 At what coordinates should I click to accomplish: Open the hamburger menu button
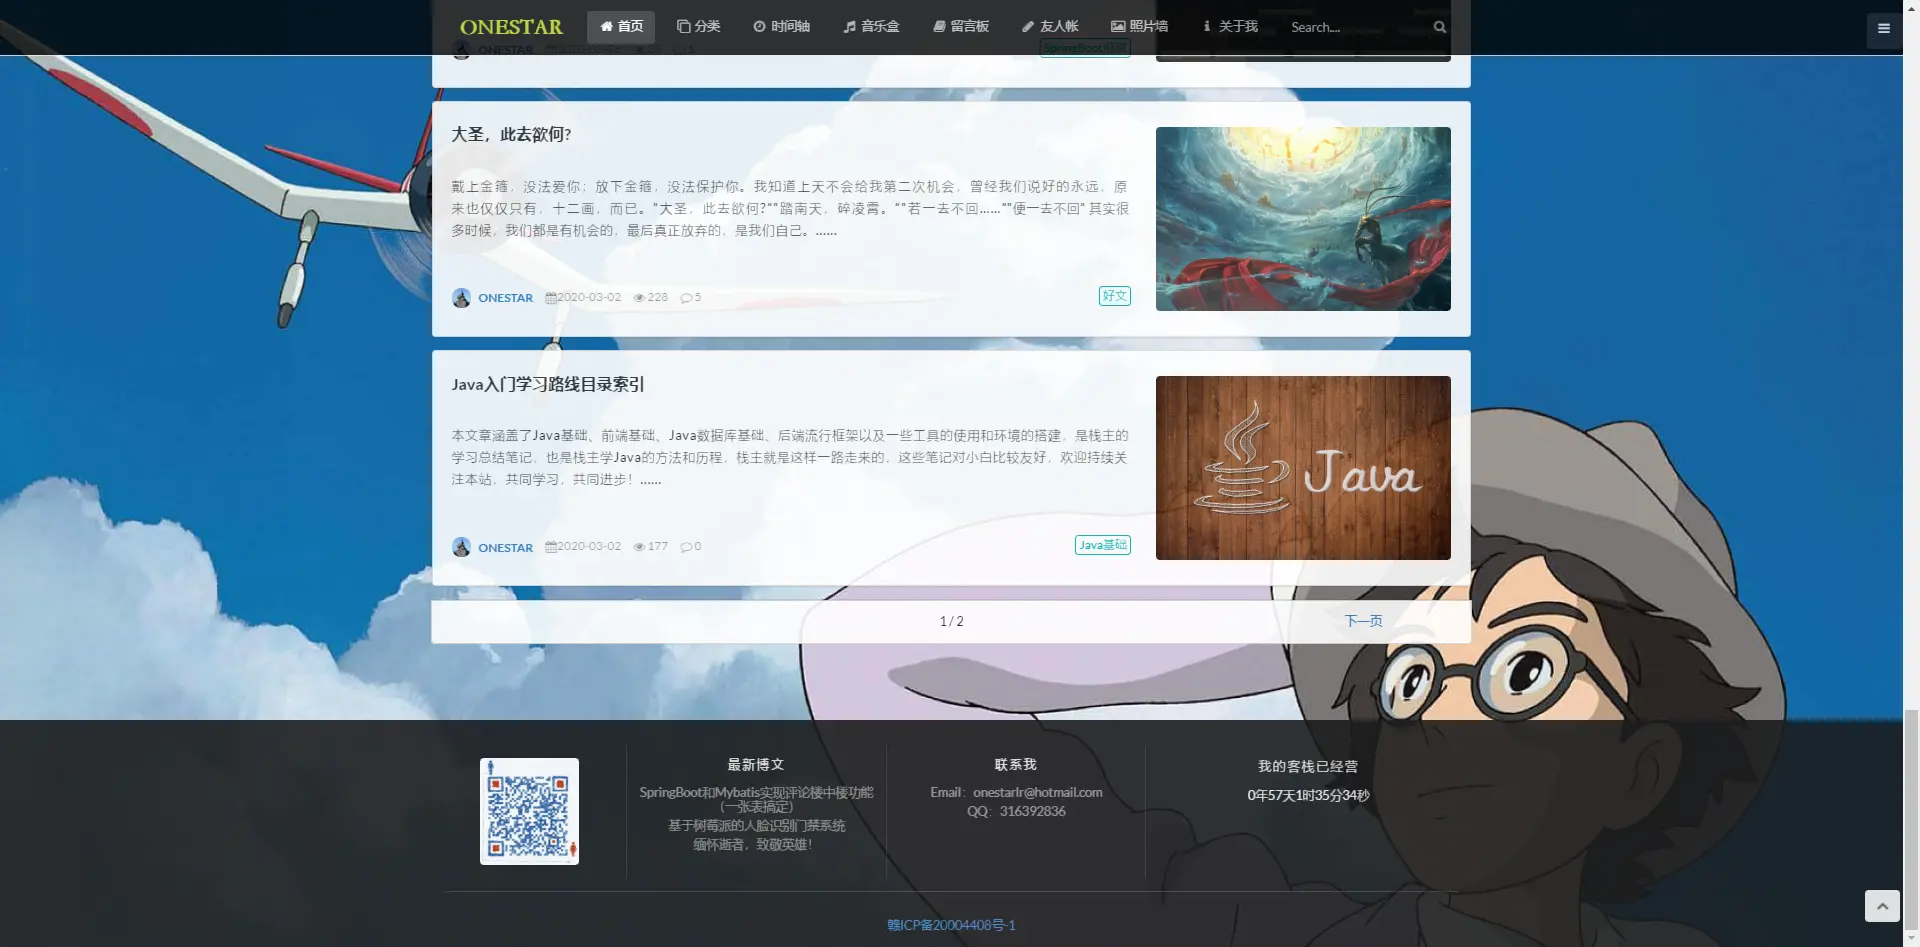[1884, 28]
